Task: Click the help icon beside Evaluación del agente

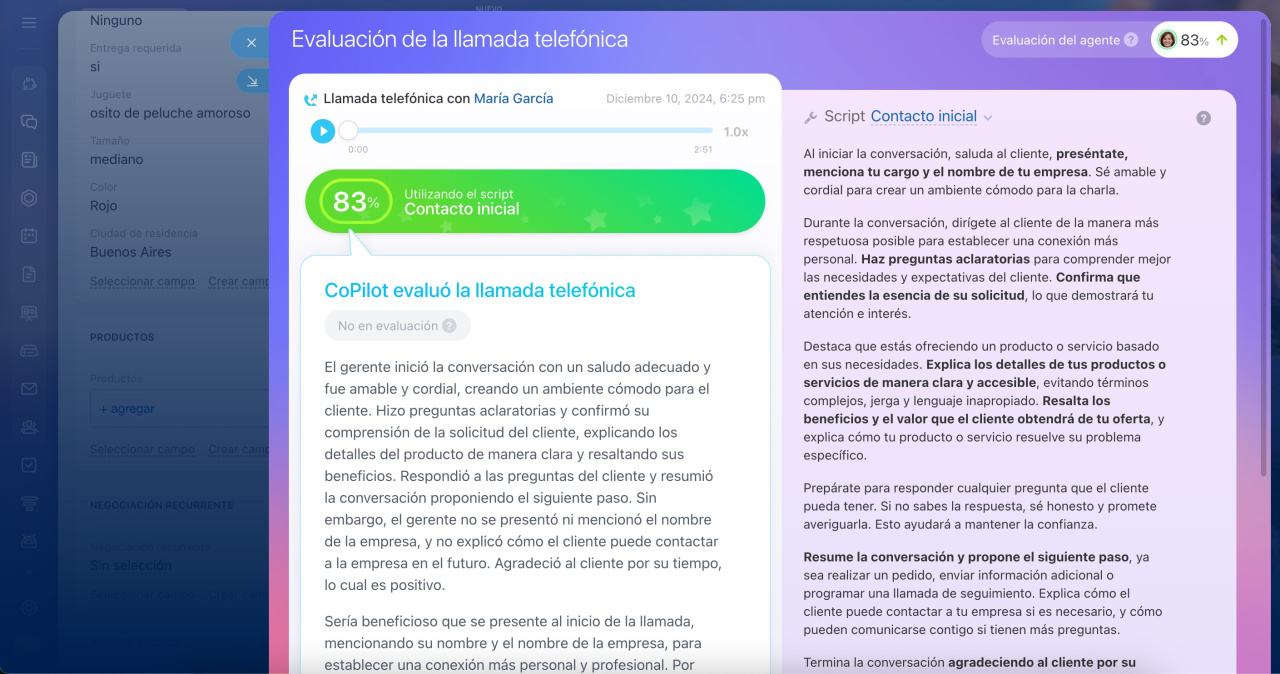Action: point(1131,40)
